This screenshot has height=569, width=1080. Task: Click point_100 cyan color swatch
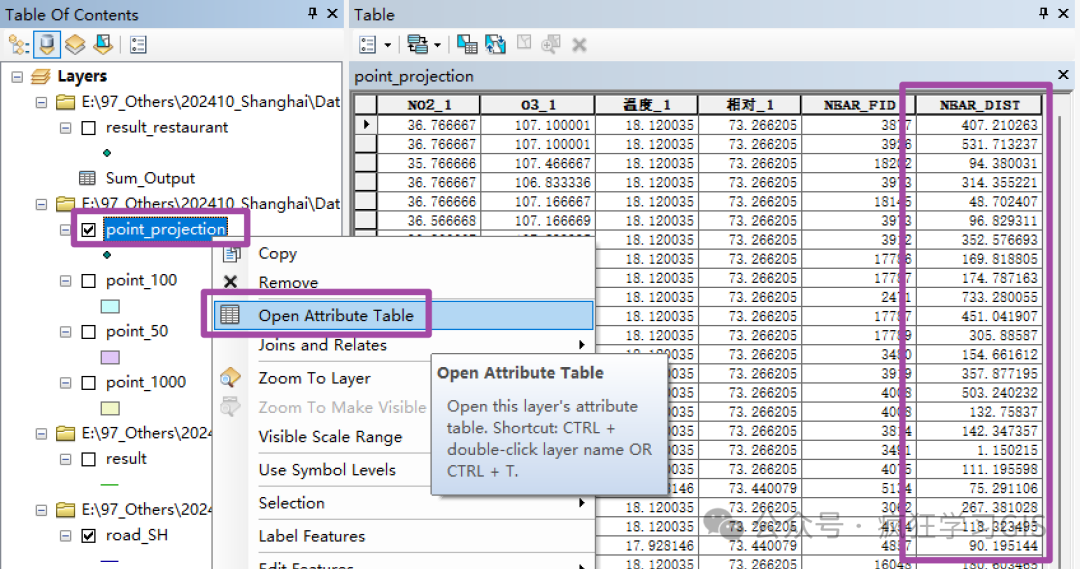pyautogui.click(x=110, y=306)
